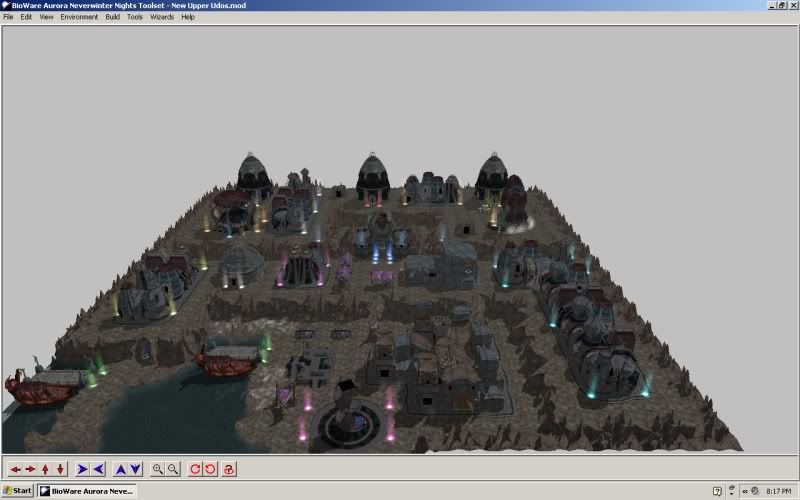The width and height of the screenshot is (800, 500).
Task: Pan camera right with red right arrow
Action: coord(31,469)
